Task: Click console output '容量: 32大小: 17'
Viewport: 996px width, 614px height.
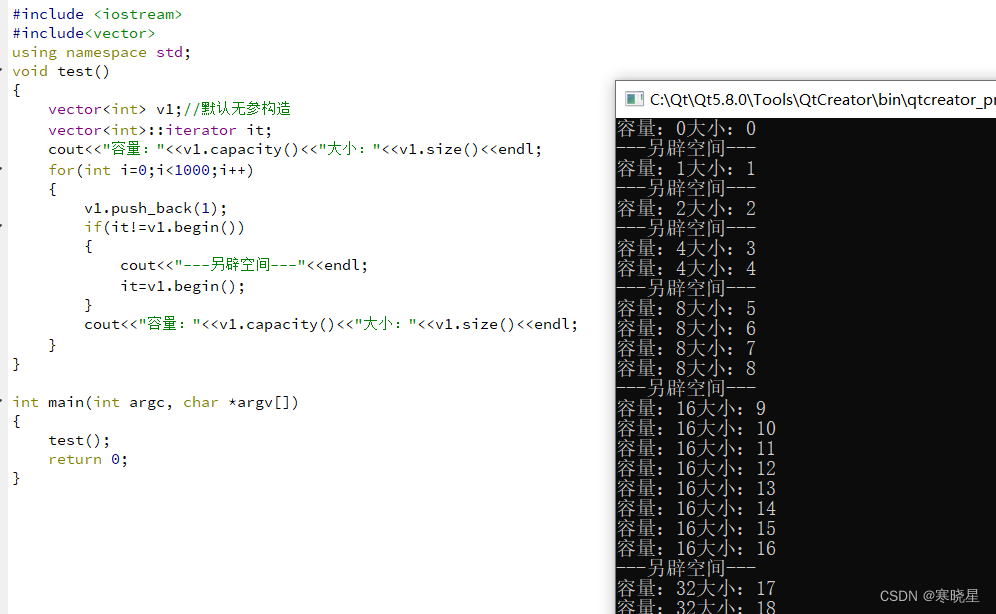Action: pyautogui.click(x=697, y=589)
